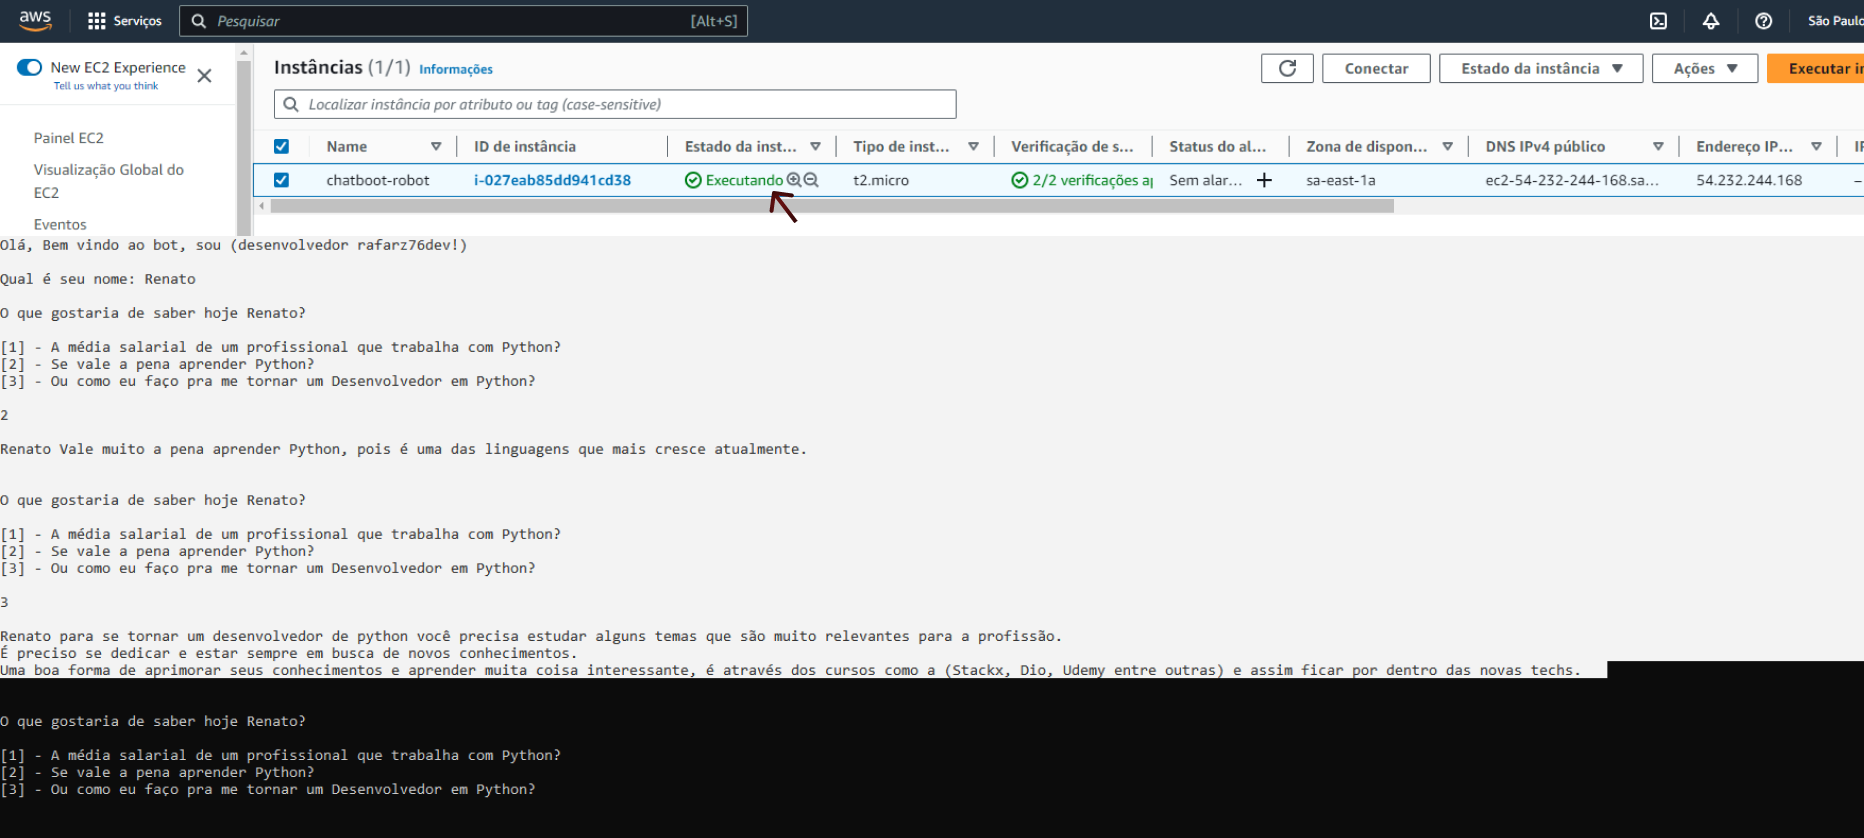Click the Instâncias (1/1) heading
This screenshot has width=1864, height=838.
(342, 67)
